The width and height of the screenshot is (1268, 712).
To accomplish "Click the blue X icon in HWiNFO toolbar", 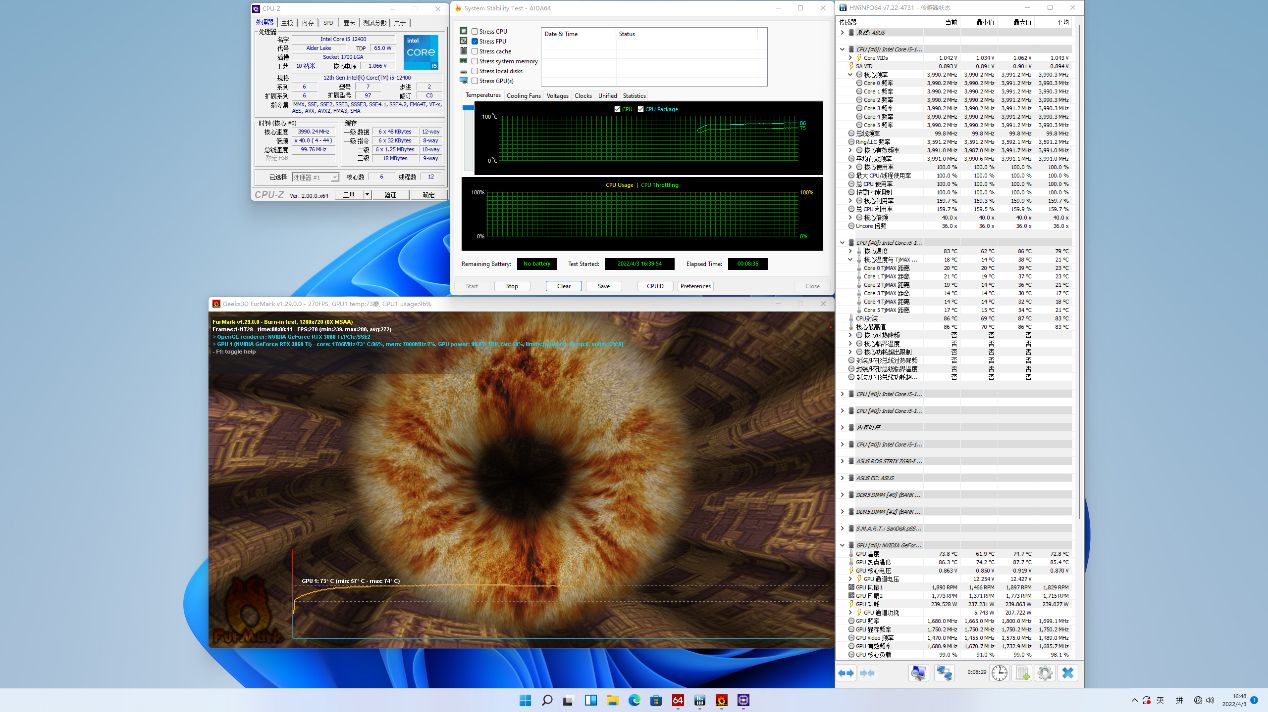I will pos(1068,674).
